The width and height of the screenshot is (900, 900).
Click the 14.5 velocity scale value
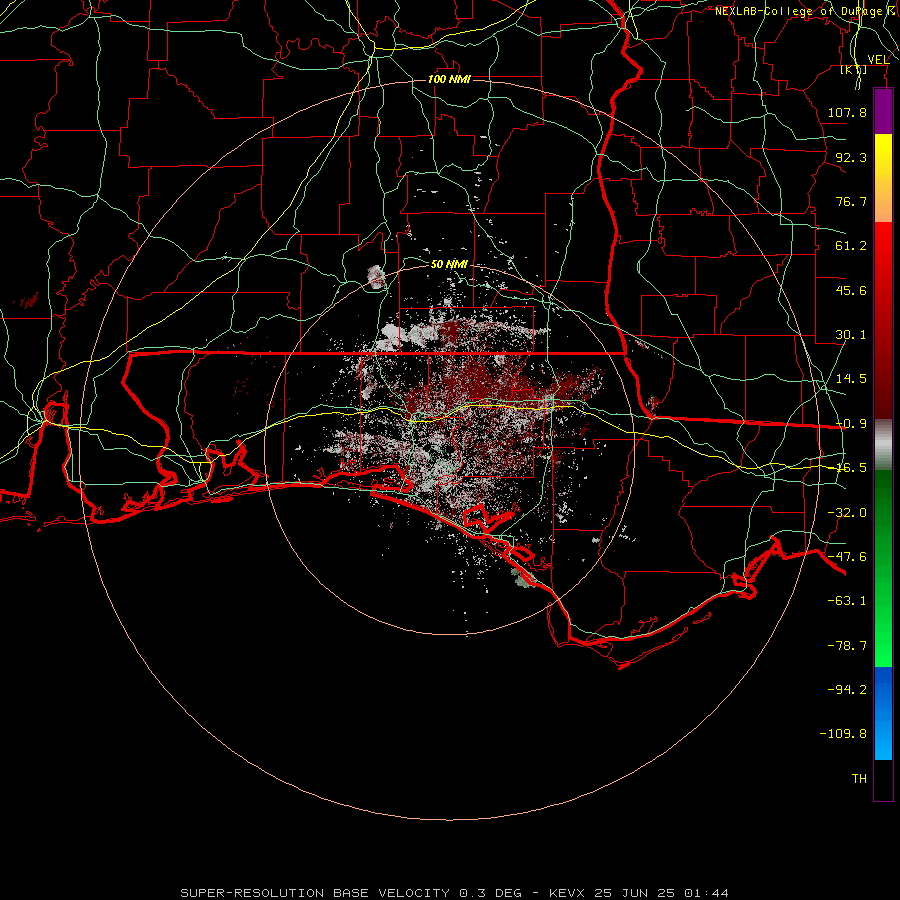851,379
